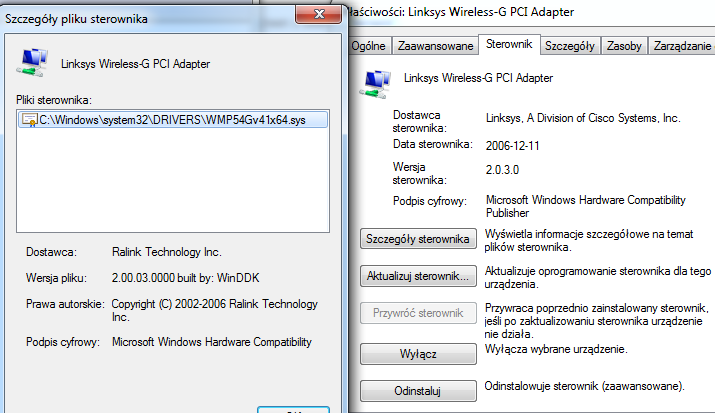
Task: Click the Odinstalowuje sterownik (zaawansowane) description
Action: click(585, 387)
